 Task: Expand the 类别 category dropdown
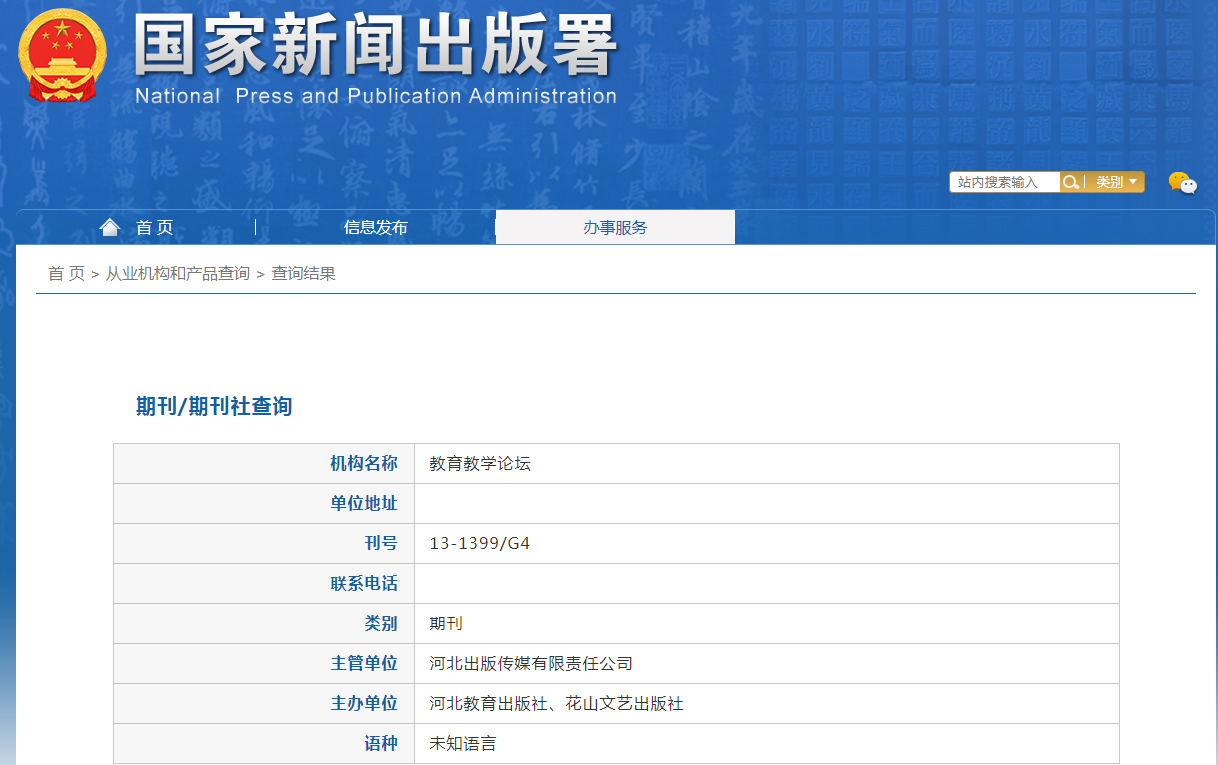1116,182
